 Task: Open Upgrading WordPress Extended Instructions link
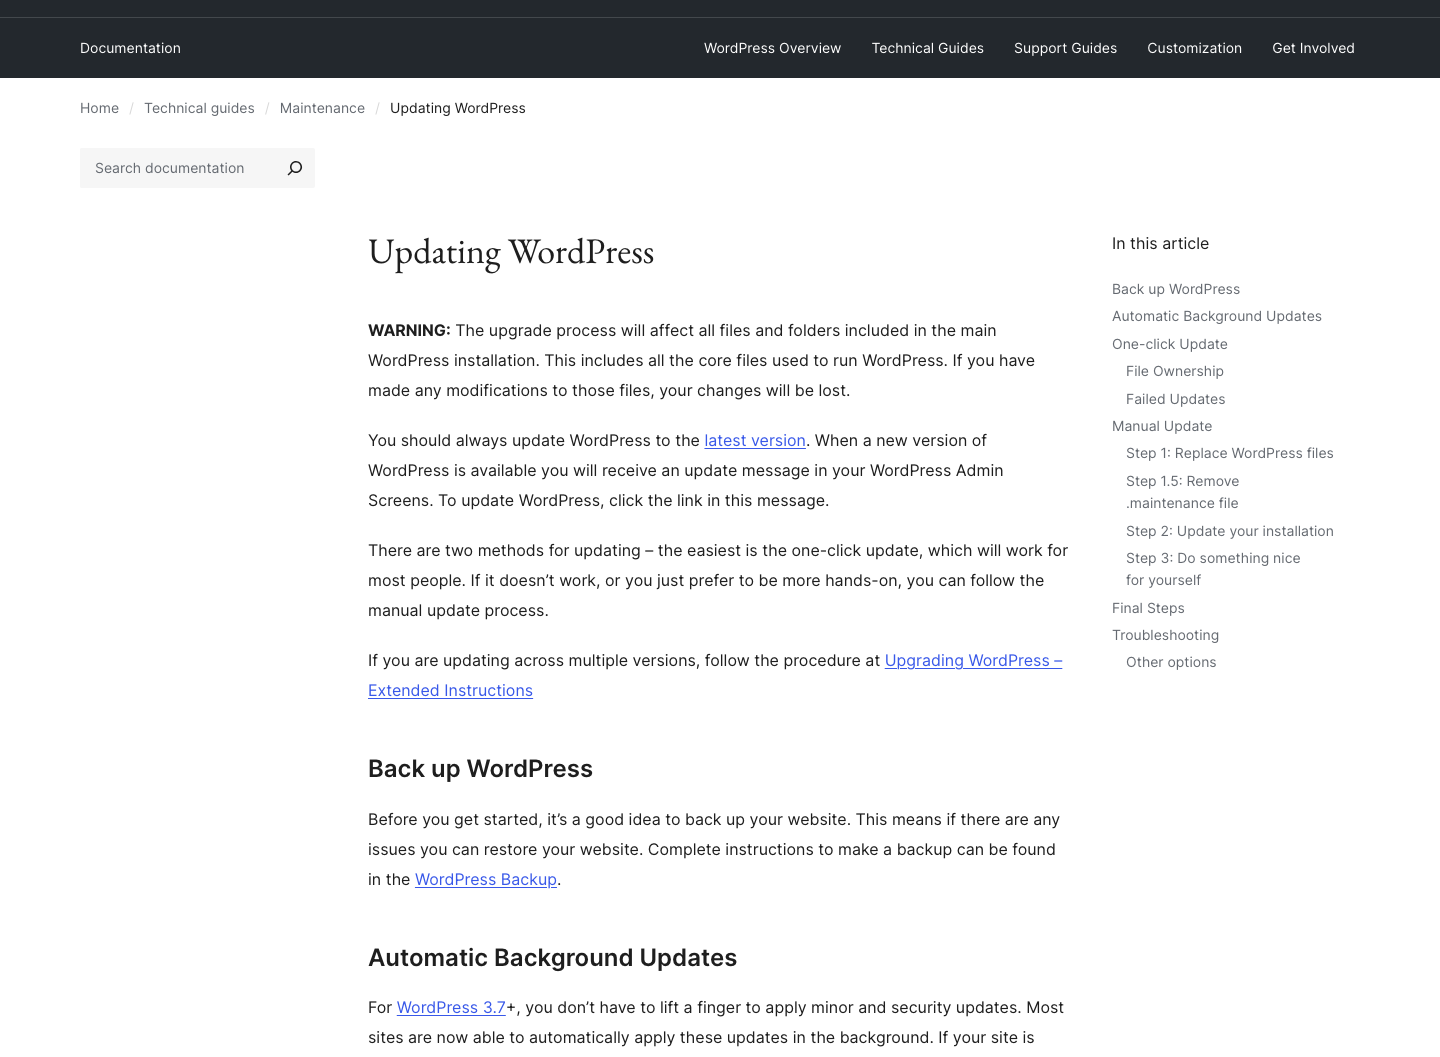(973, 660)
